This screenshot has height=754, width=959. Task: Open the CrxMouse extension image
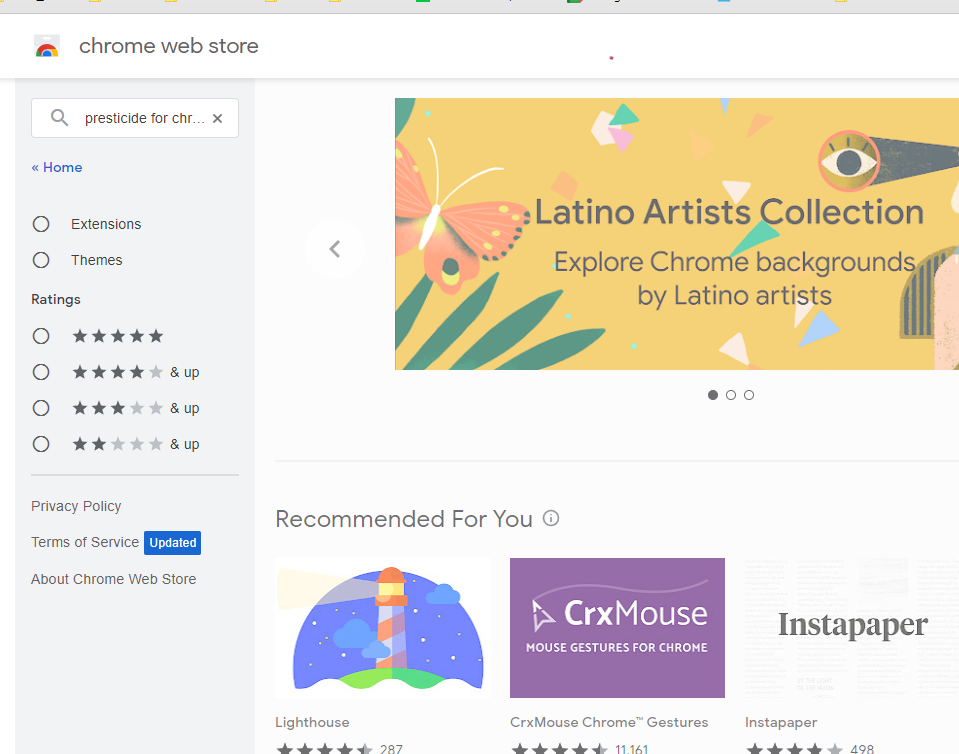pos(617,628)
